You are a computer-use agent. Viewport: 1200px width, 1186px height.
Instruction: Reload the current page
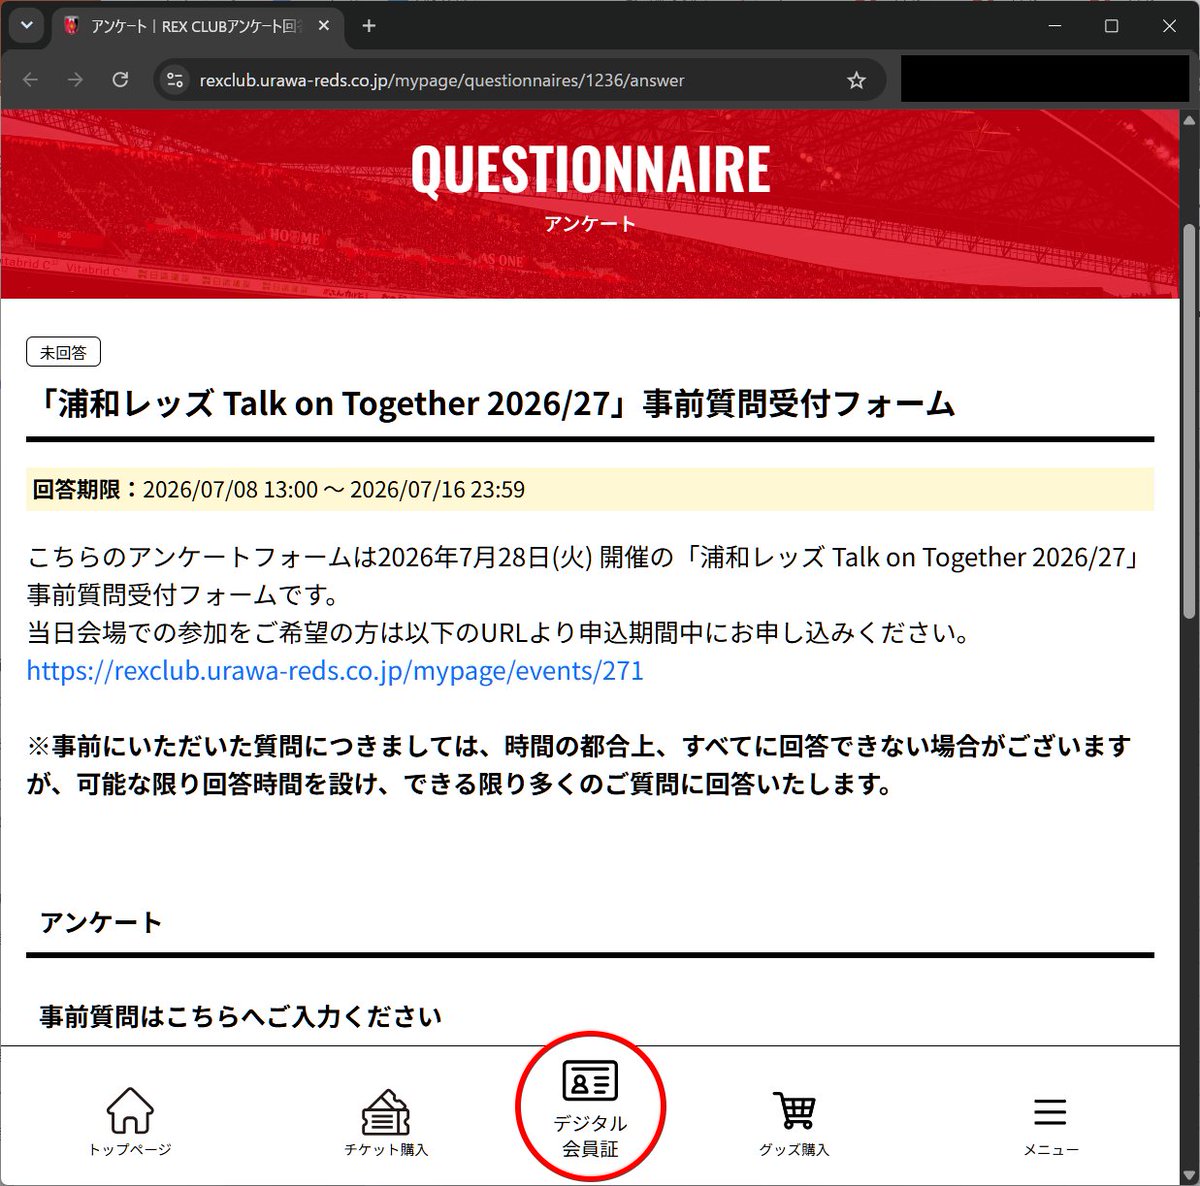pos(120,80)
